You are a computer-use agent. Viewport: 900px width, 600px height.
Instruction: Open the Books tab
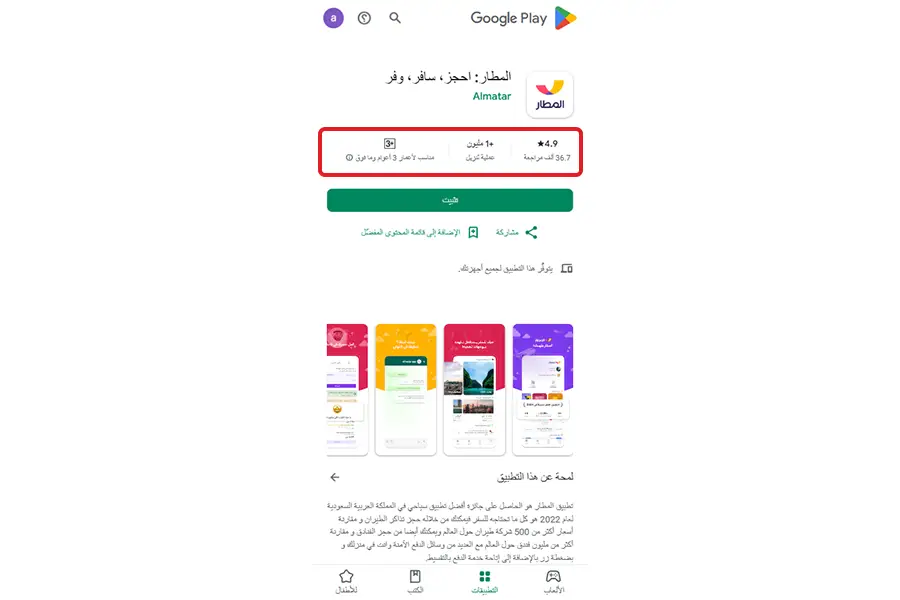pyautogui.click(x=415, y=582)
